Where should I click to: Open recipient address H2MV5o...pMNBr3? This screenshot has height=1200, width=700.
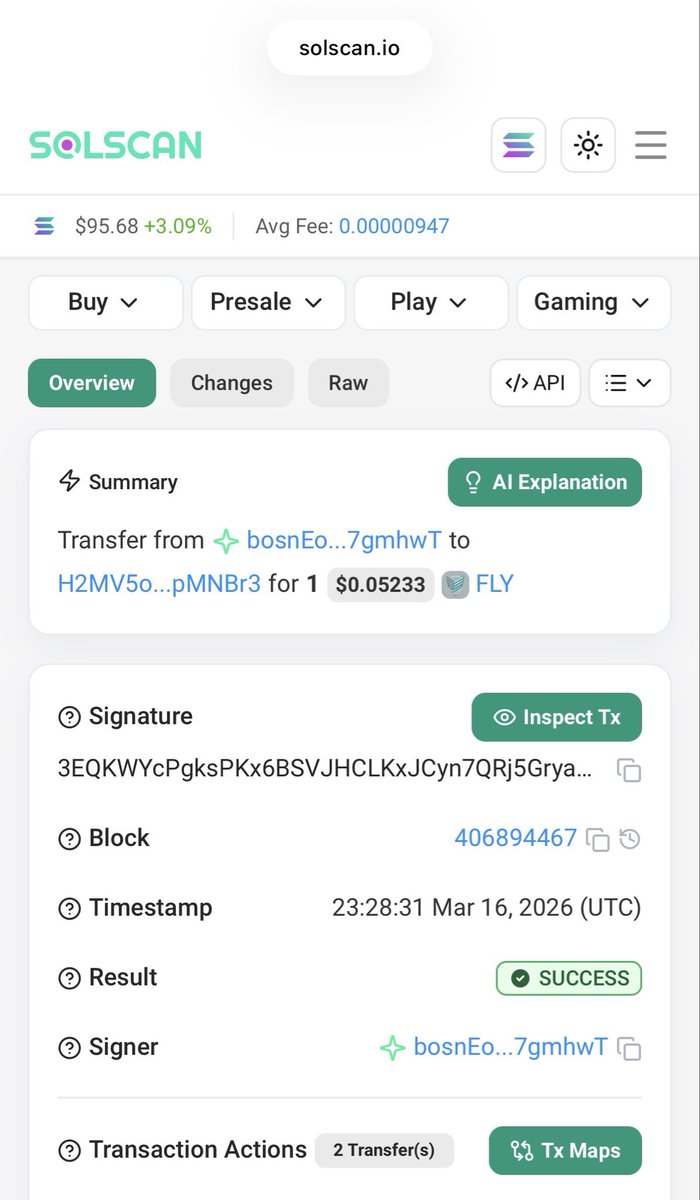[160, 583]
